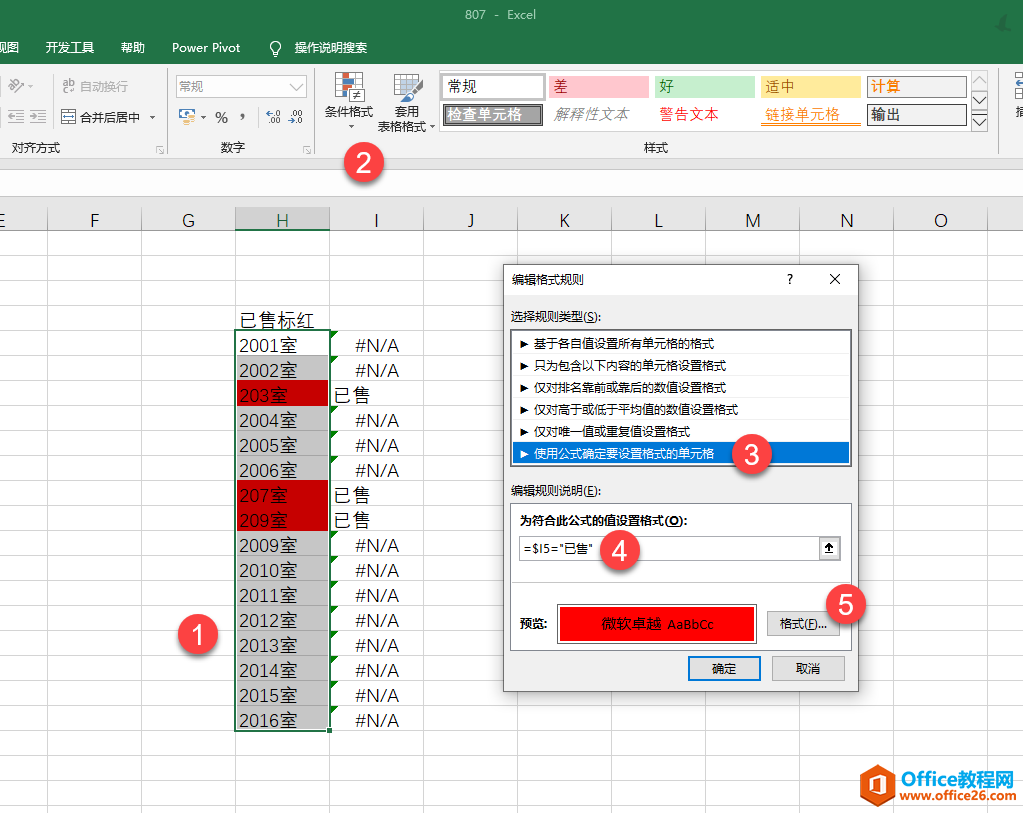Apply the Output (输出) cell style

917,114
